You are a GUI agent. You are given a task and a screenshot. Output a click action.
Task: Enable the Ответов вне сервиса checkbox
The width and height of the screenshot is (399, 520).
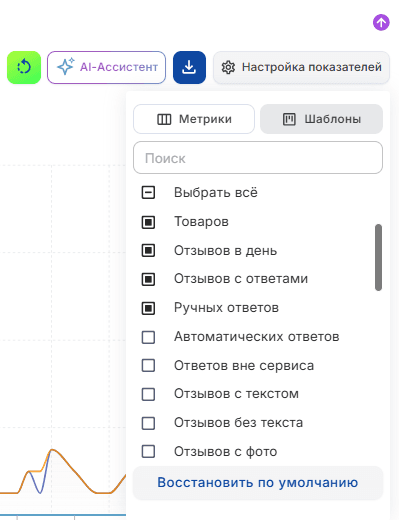click(148, 365)
